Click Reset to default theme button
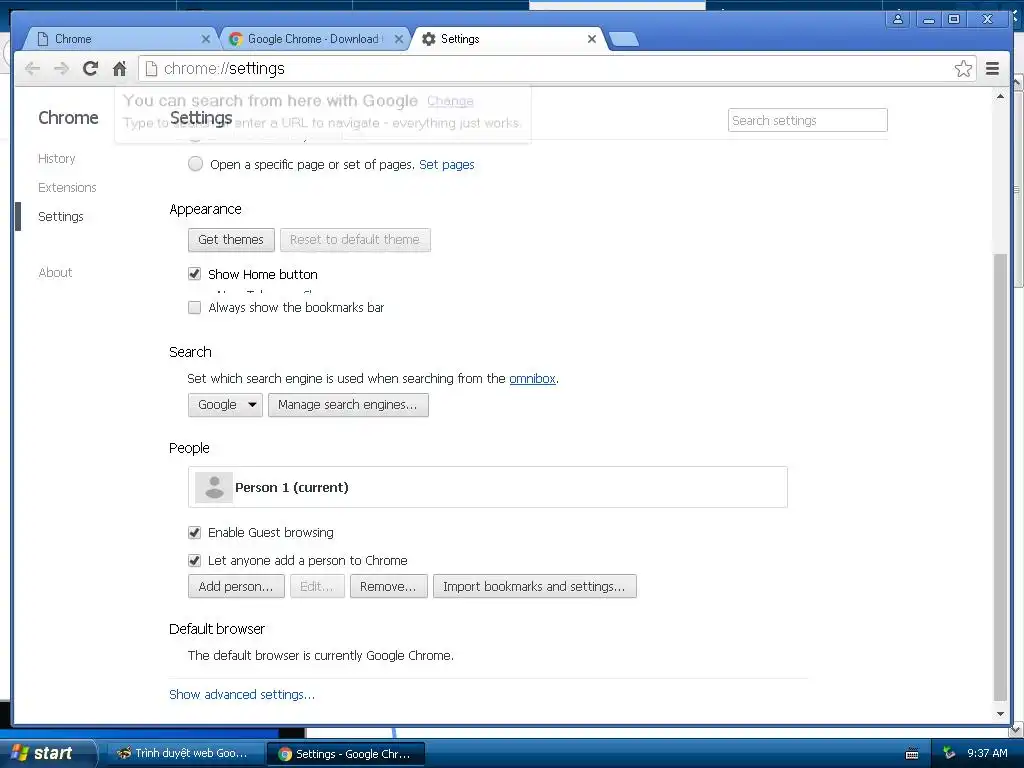 pyautogui.click(x=355, y=240)
